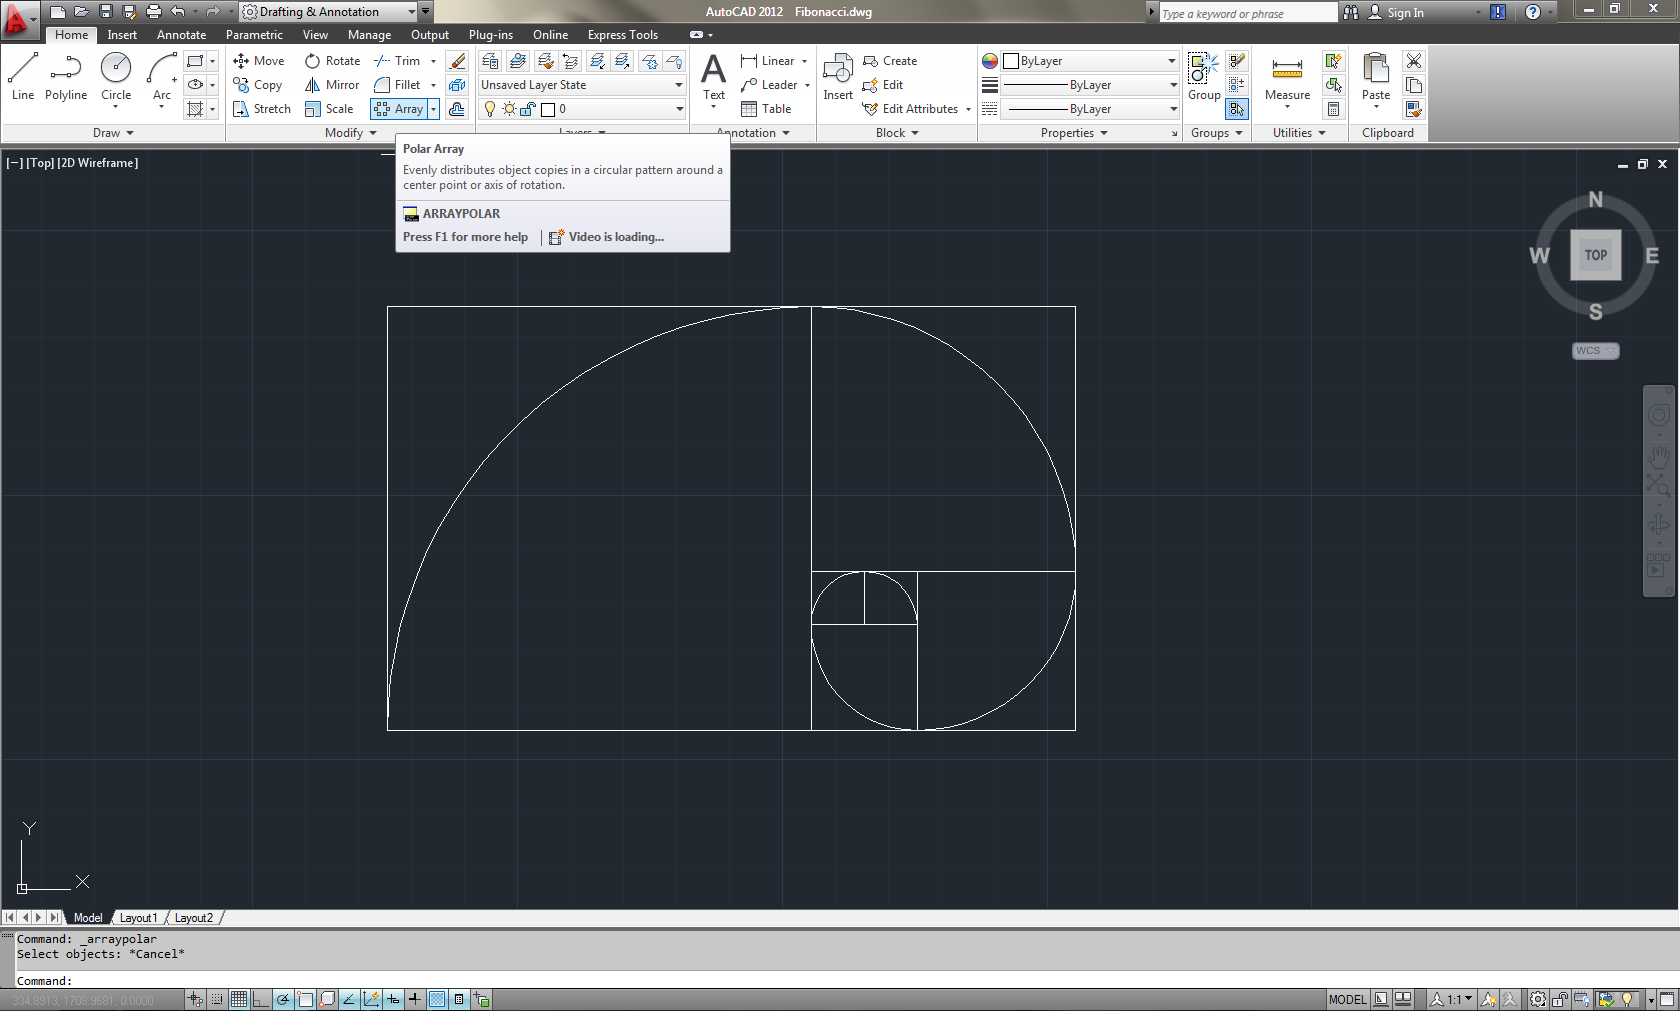Click the Plot print icon in quick access toolbar
1680x1011 pixels.
point(154,12)
